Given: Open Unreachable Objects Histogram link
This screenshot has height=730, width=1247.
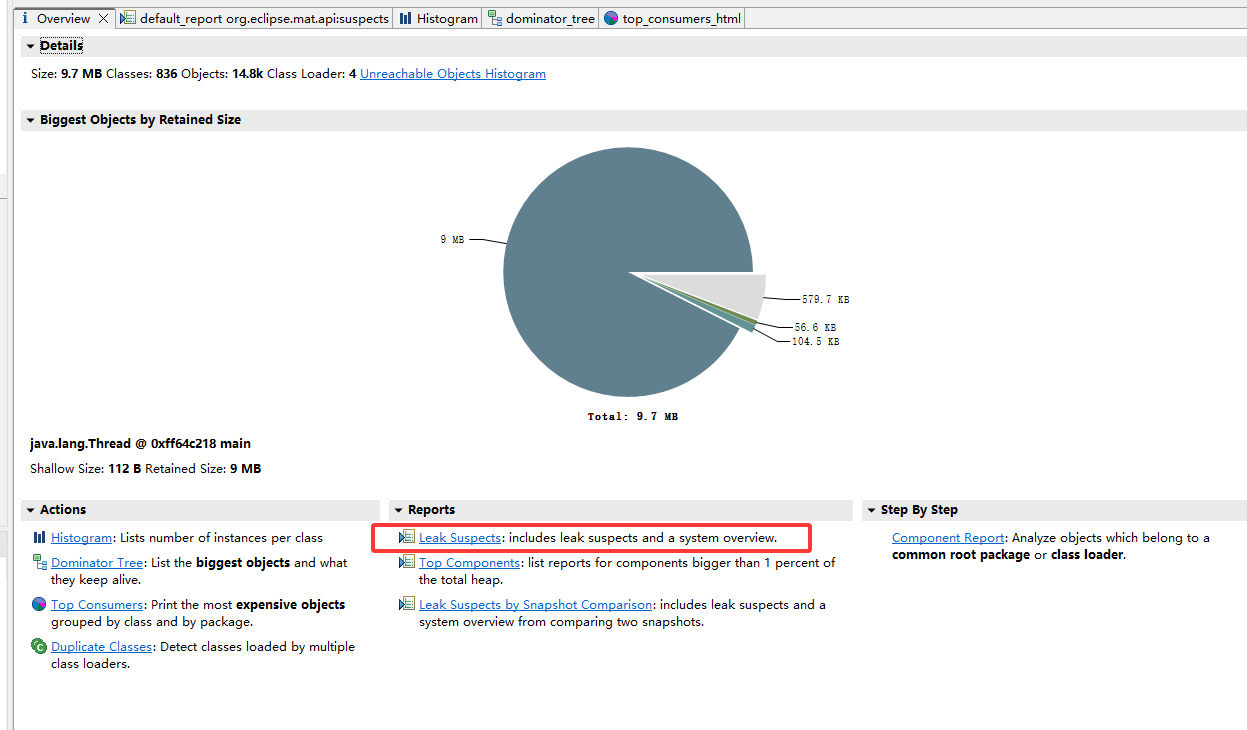Looking at the screenshot, I should [453, 74].
